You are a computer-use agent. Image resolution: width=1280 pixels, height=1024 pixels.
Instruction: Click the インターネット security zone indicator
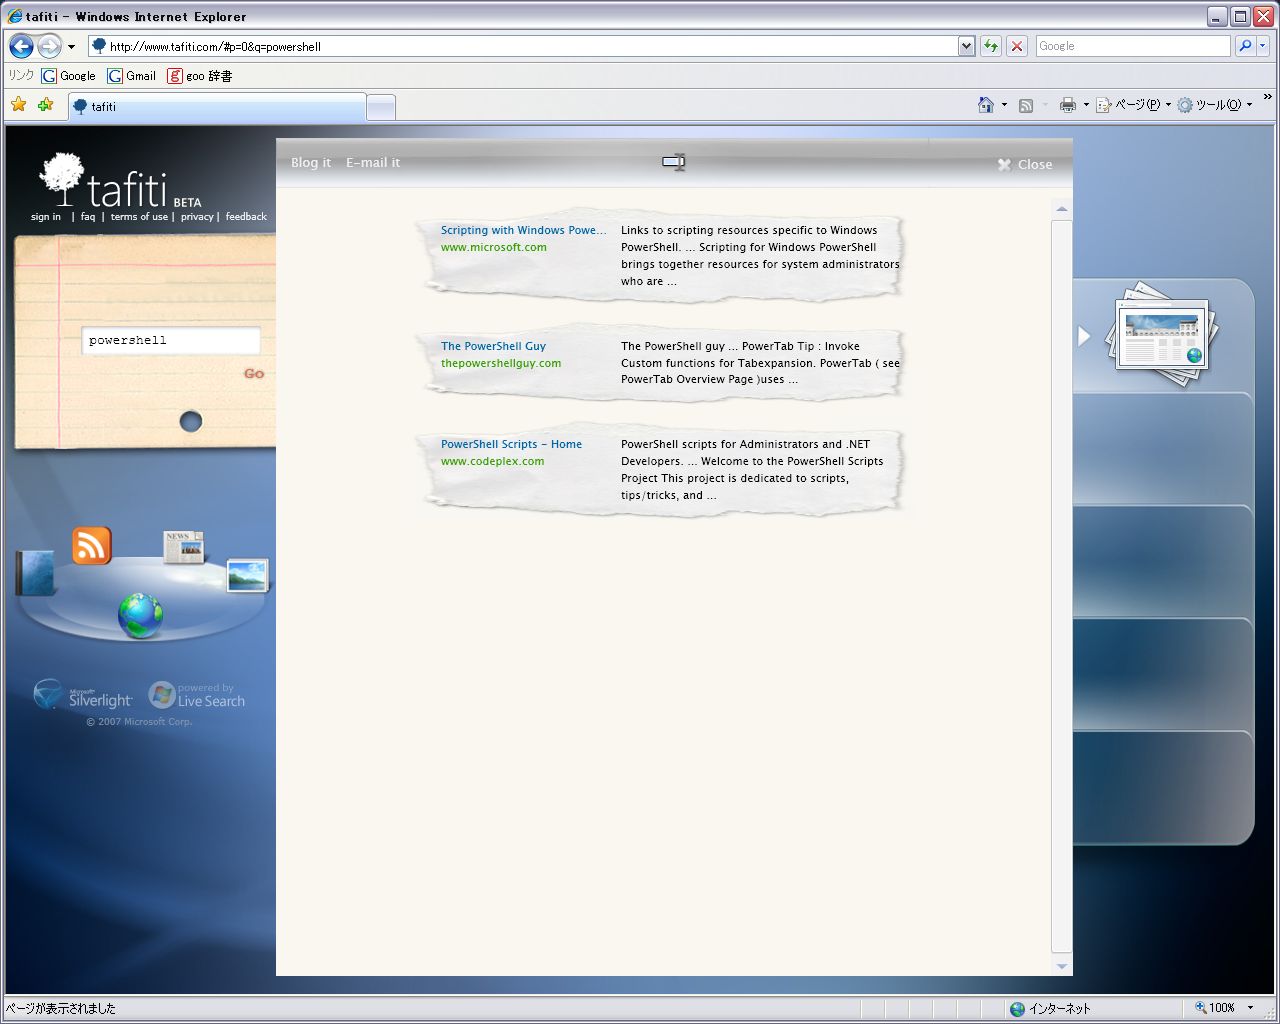(x=1051, y=1008)
